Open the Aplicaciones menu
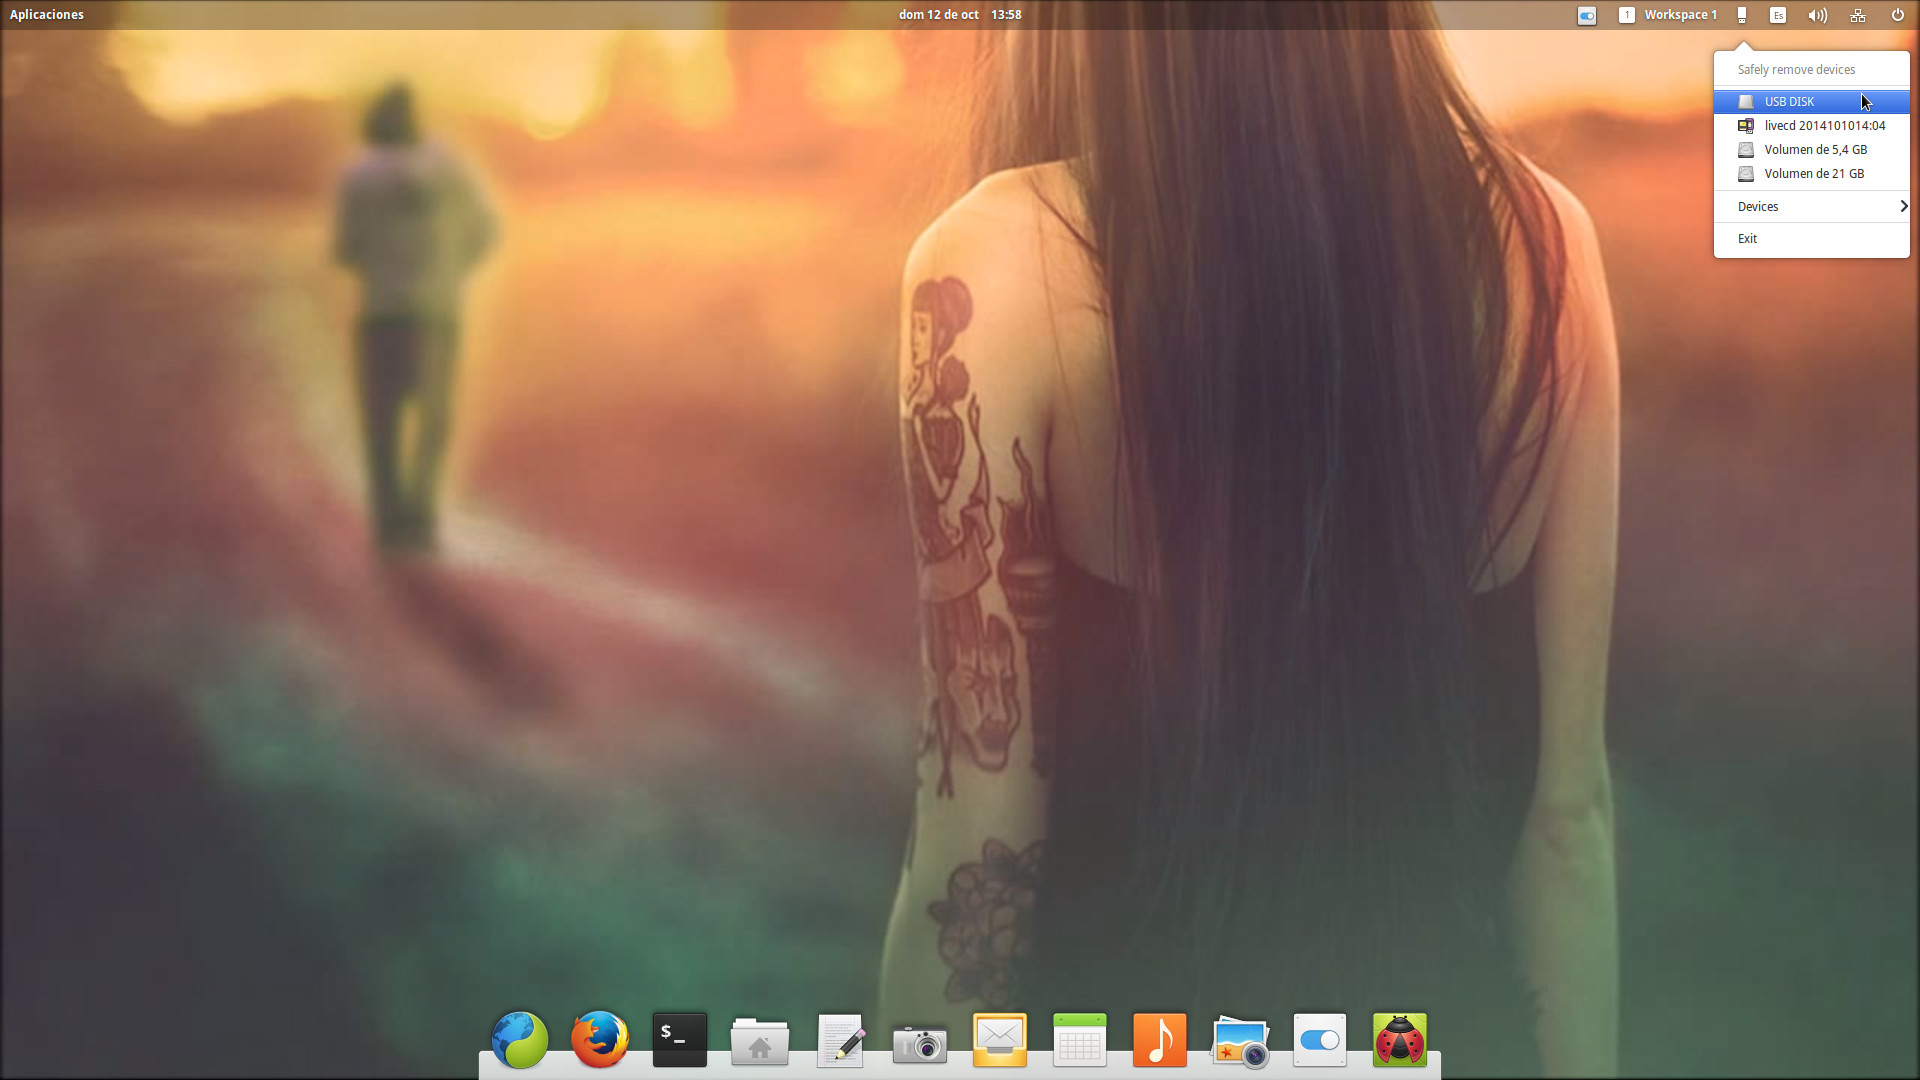This screenshot has height=1080, width=1920. click(47, 15)
